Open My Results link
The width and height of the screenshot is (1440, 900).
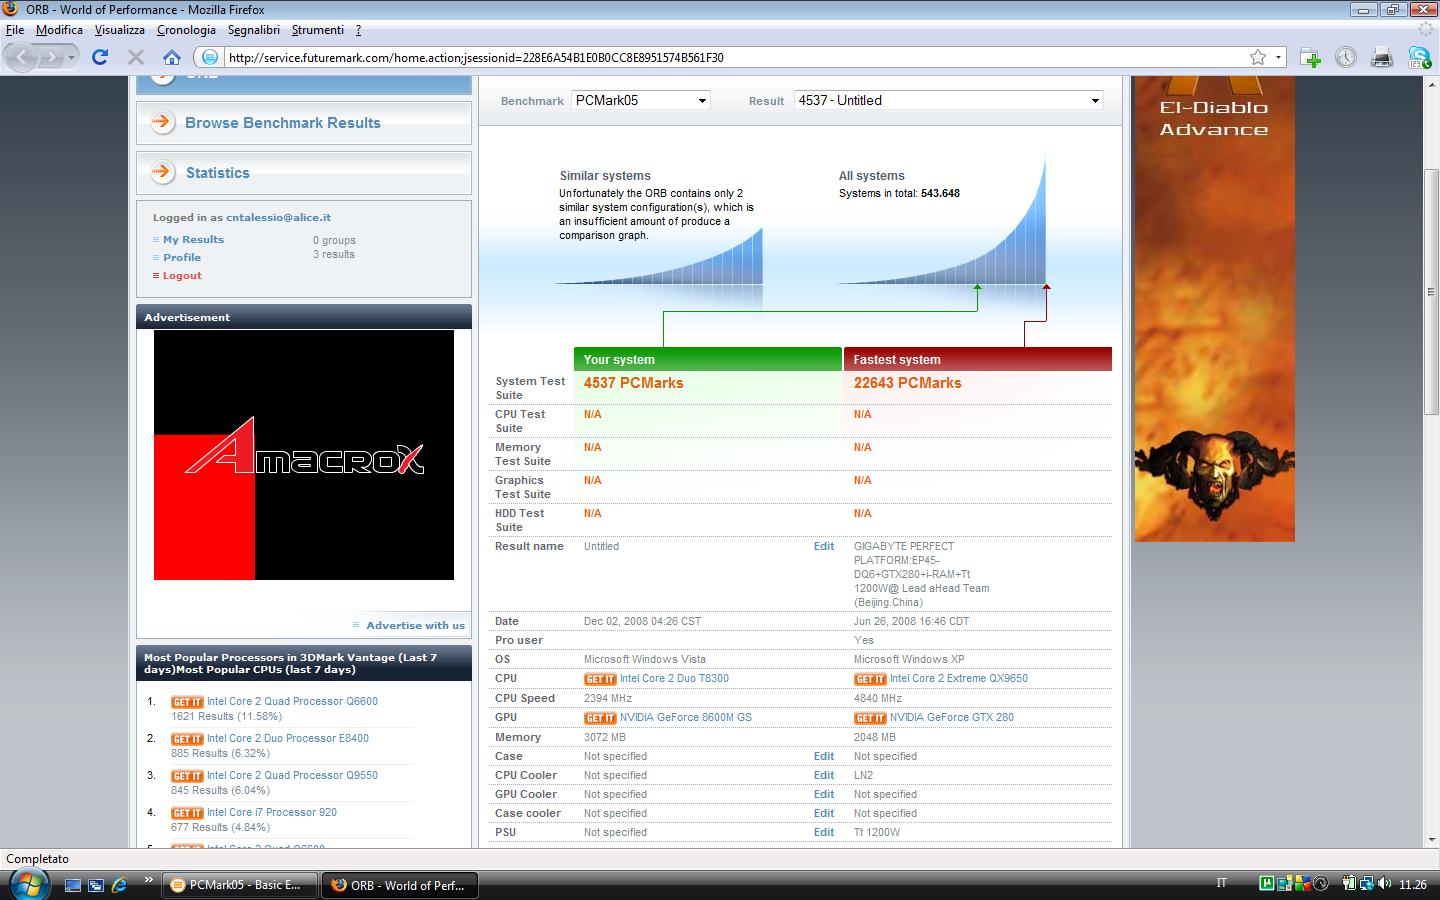click(193, 240)
